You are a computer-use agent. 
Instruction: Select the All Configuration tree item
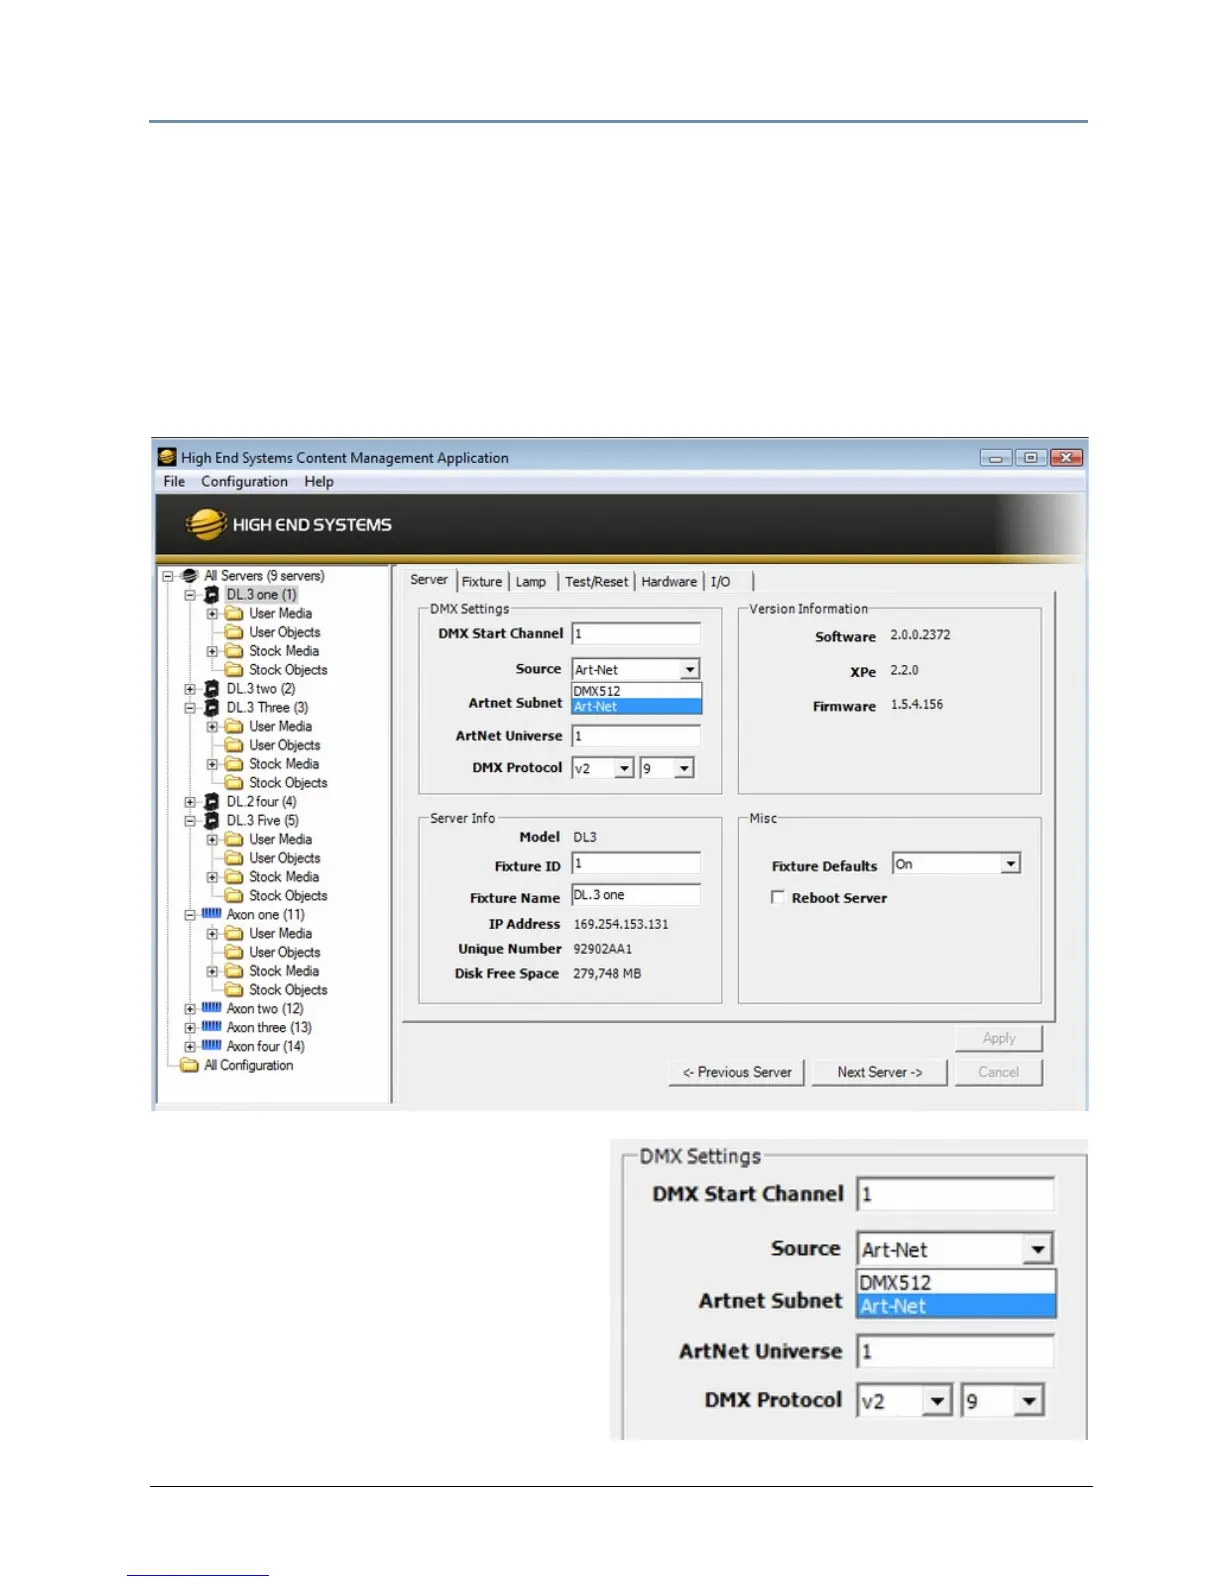point(249,1065)
